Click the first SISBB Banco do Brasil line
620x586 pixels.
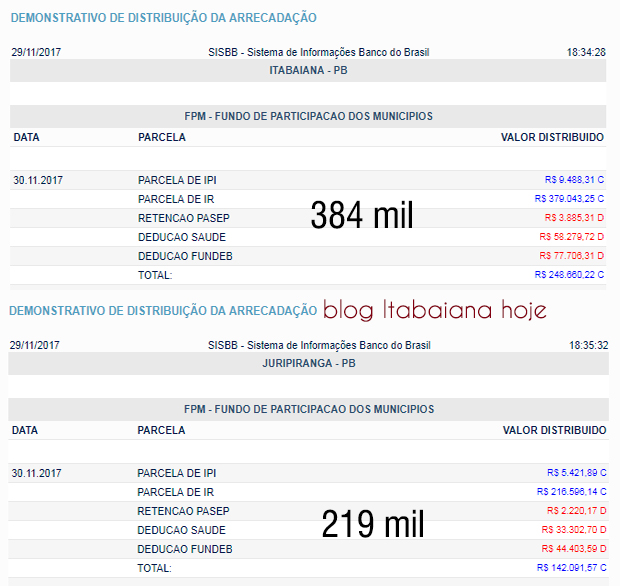point(319,53)
